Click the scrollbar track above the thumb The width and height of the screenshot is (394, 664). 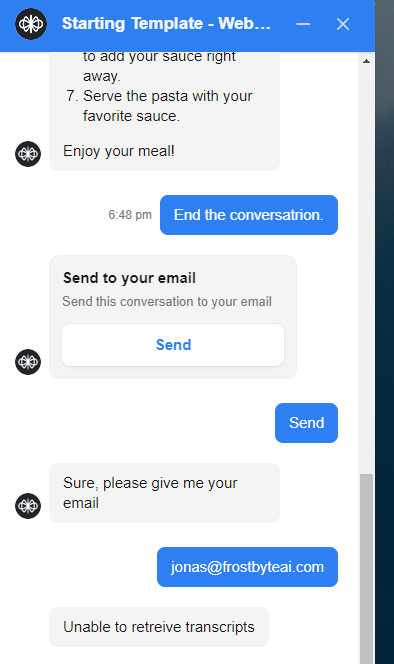(366, 269)
